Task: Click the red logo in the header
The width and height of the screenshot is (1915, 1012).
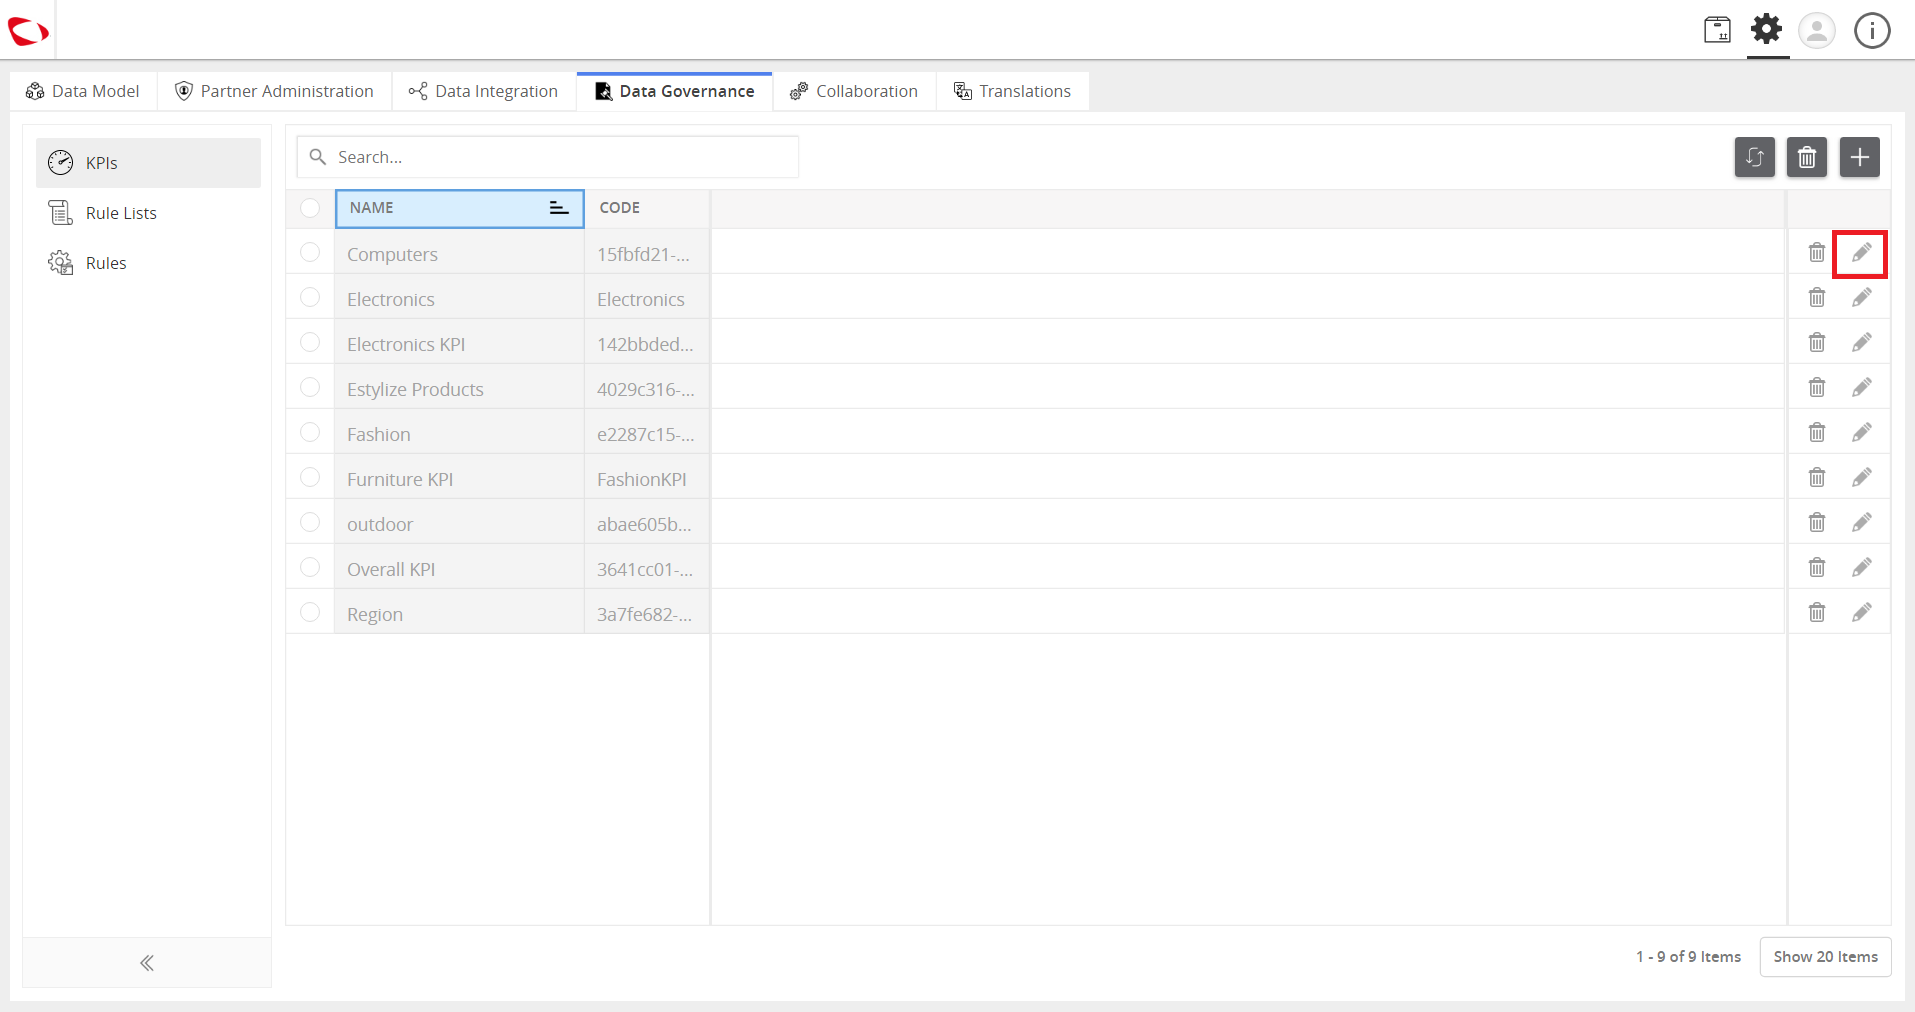Action: coord(28,31)
